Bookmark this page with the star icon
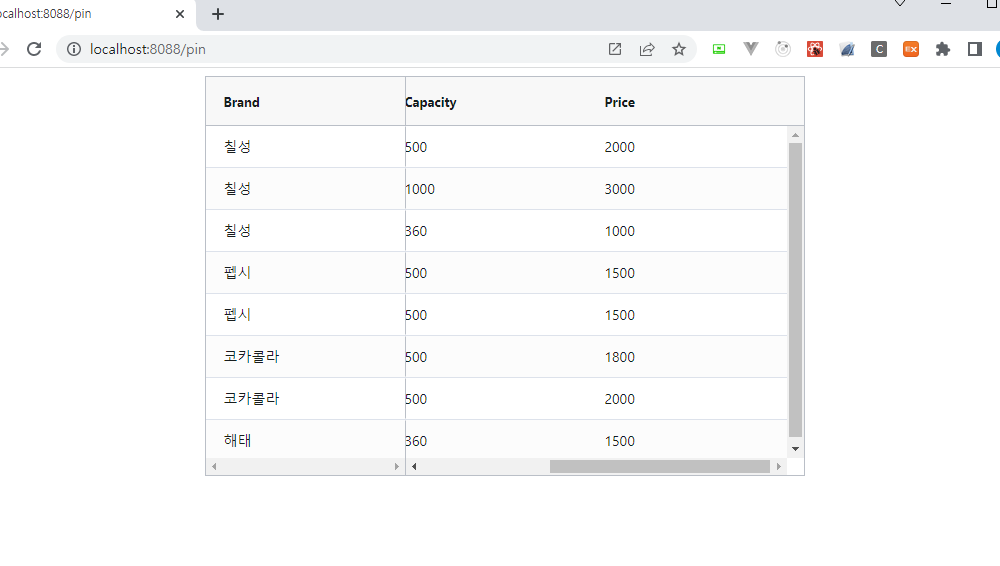 click(679, 49)
